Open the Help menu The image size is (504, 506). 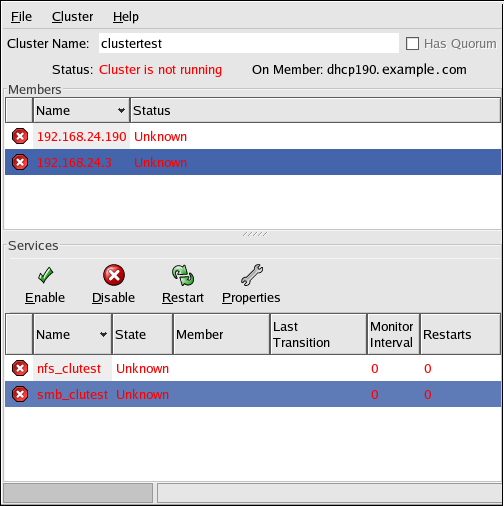click(126, 17)
